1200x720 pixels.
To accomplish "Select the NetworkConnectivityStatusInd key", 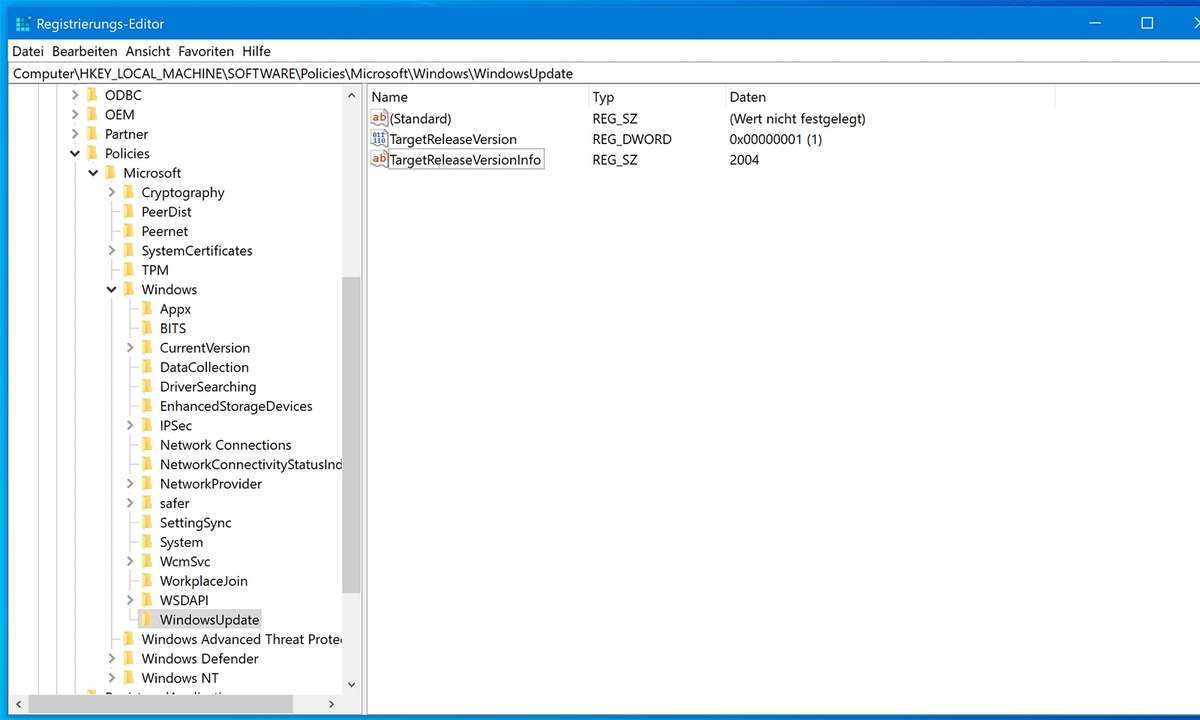I will click(250, 464).
